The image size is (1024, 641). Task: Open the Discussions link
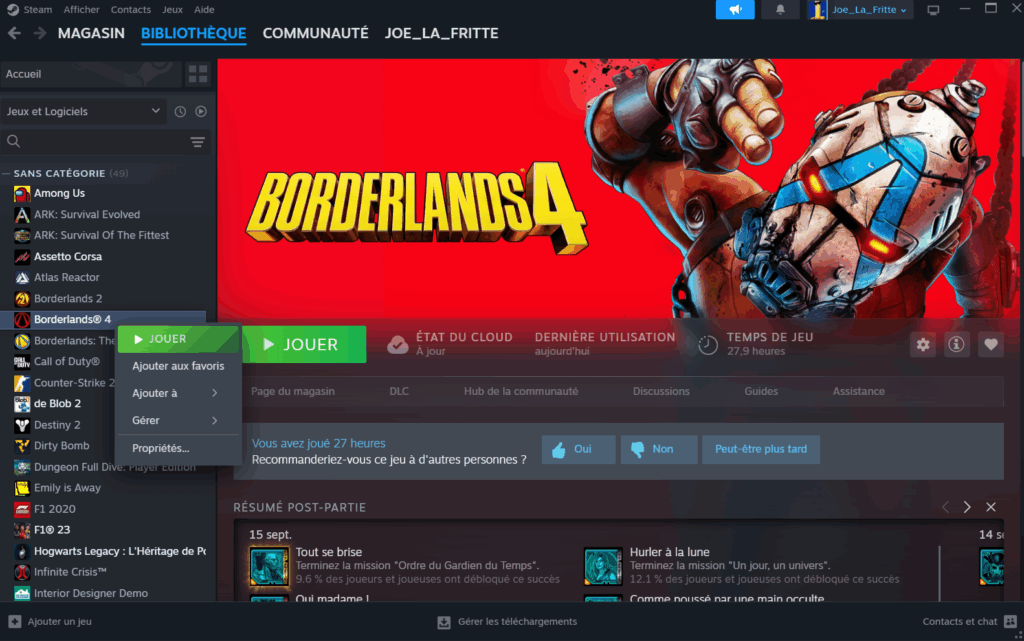[x=661, y=392]
